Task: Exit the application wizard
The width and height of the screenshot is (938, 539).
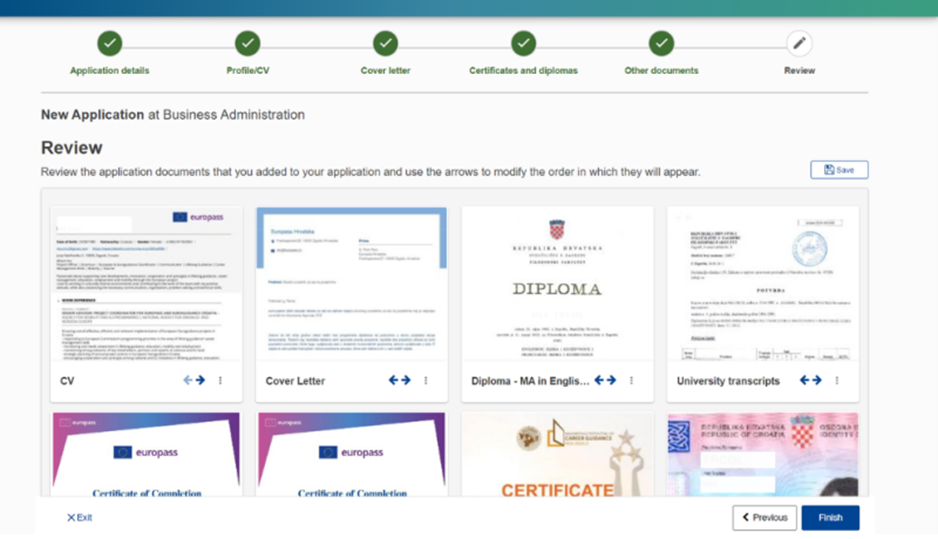Action: click(80, 517)
